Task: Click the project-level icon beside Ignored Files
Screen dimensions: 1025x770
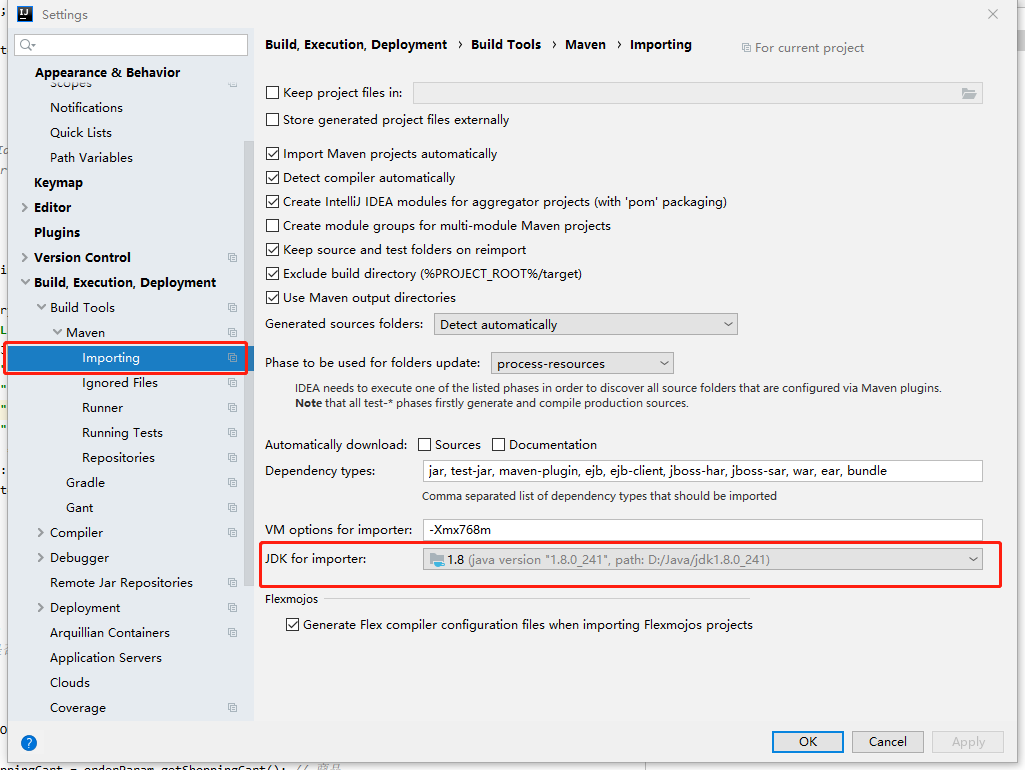Action: click(x=232, y=382)
